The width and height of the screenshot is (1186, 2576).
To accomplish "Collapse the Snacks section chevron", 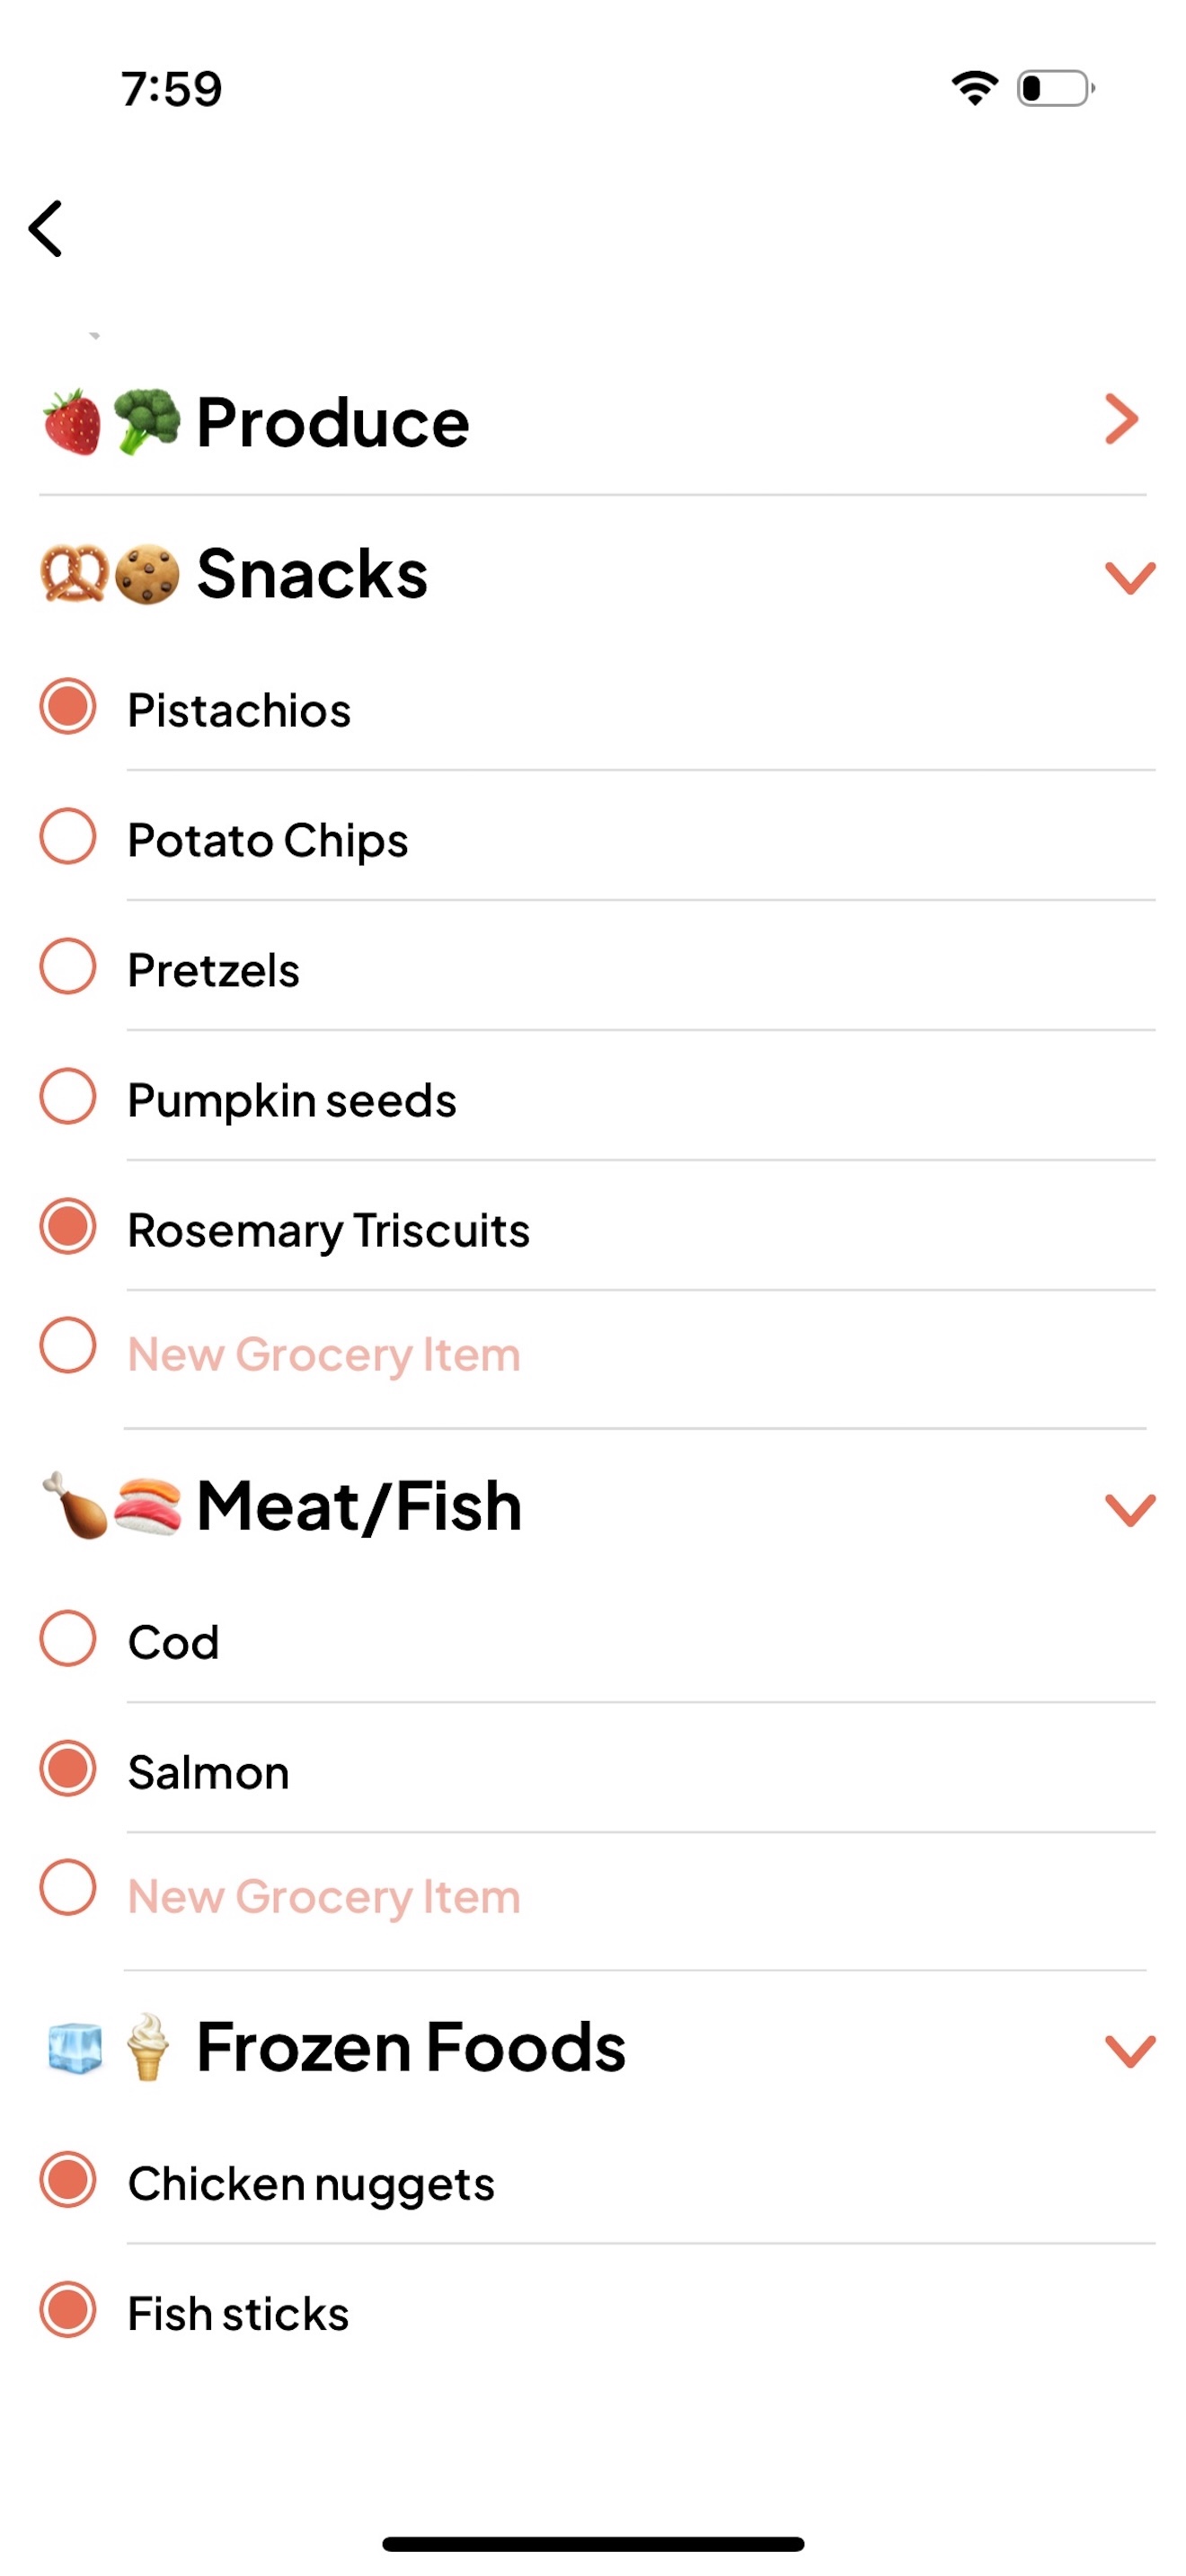I will tap(1130, 577).
